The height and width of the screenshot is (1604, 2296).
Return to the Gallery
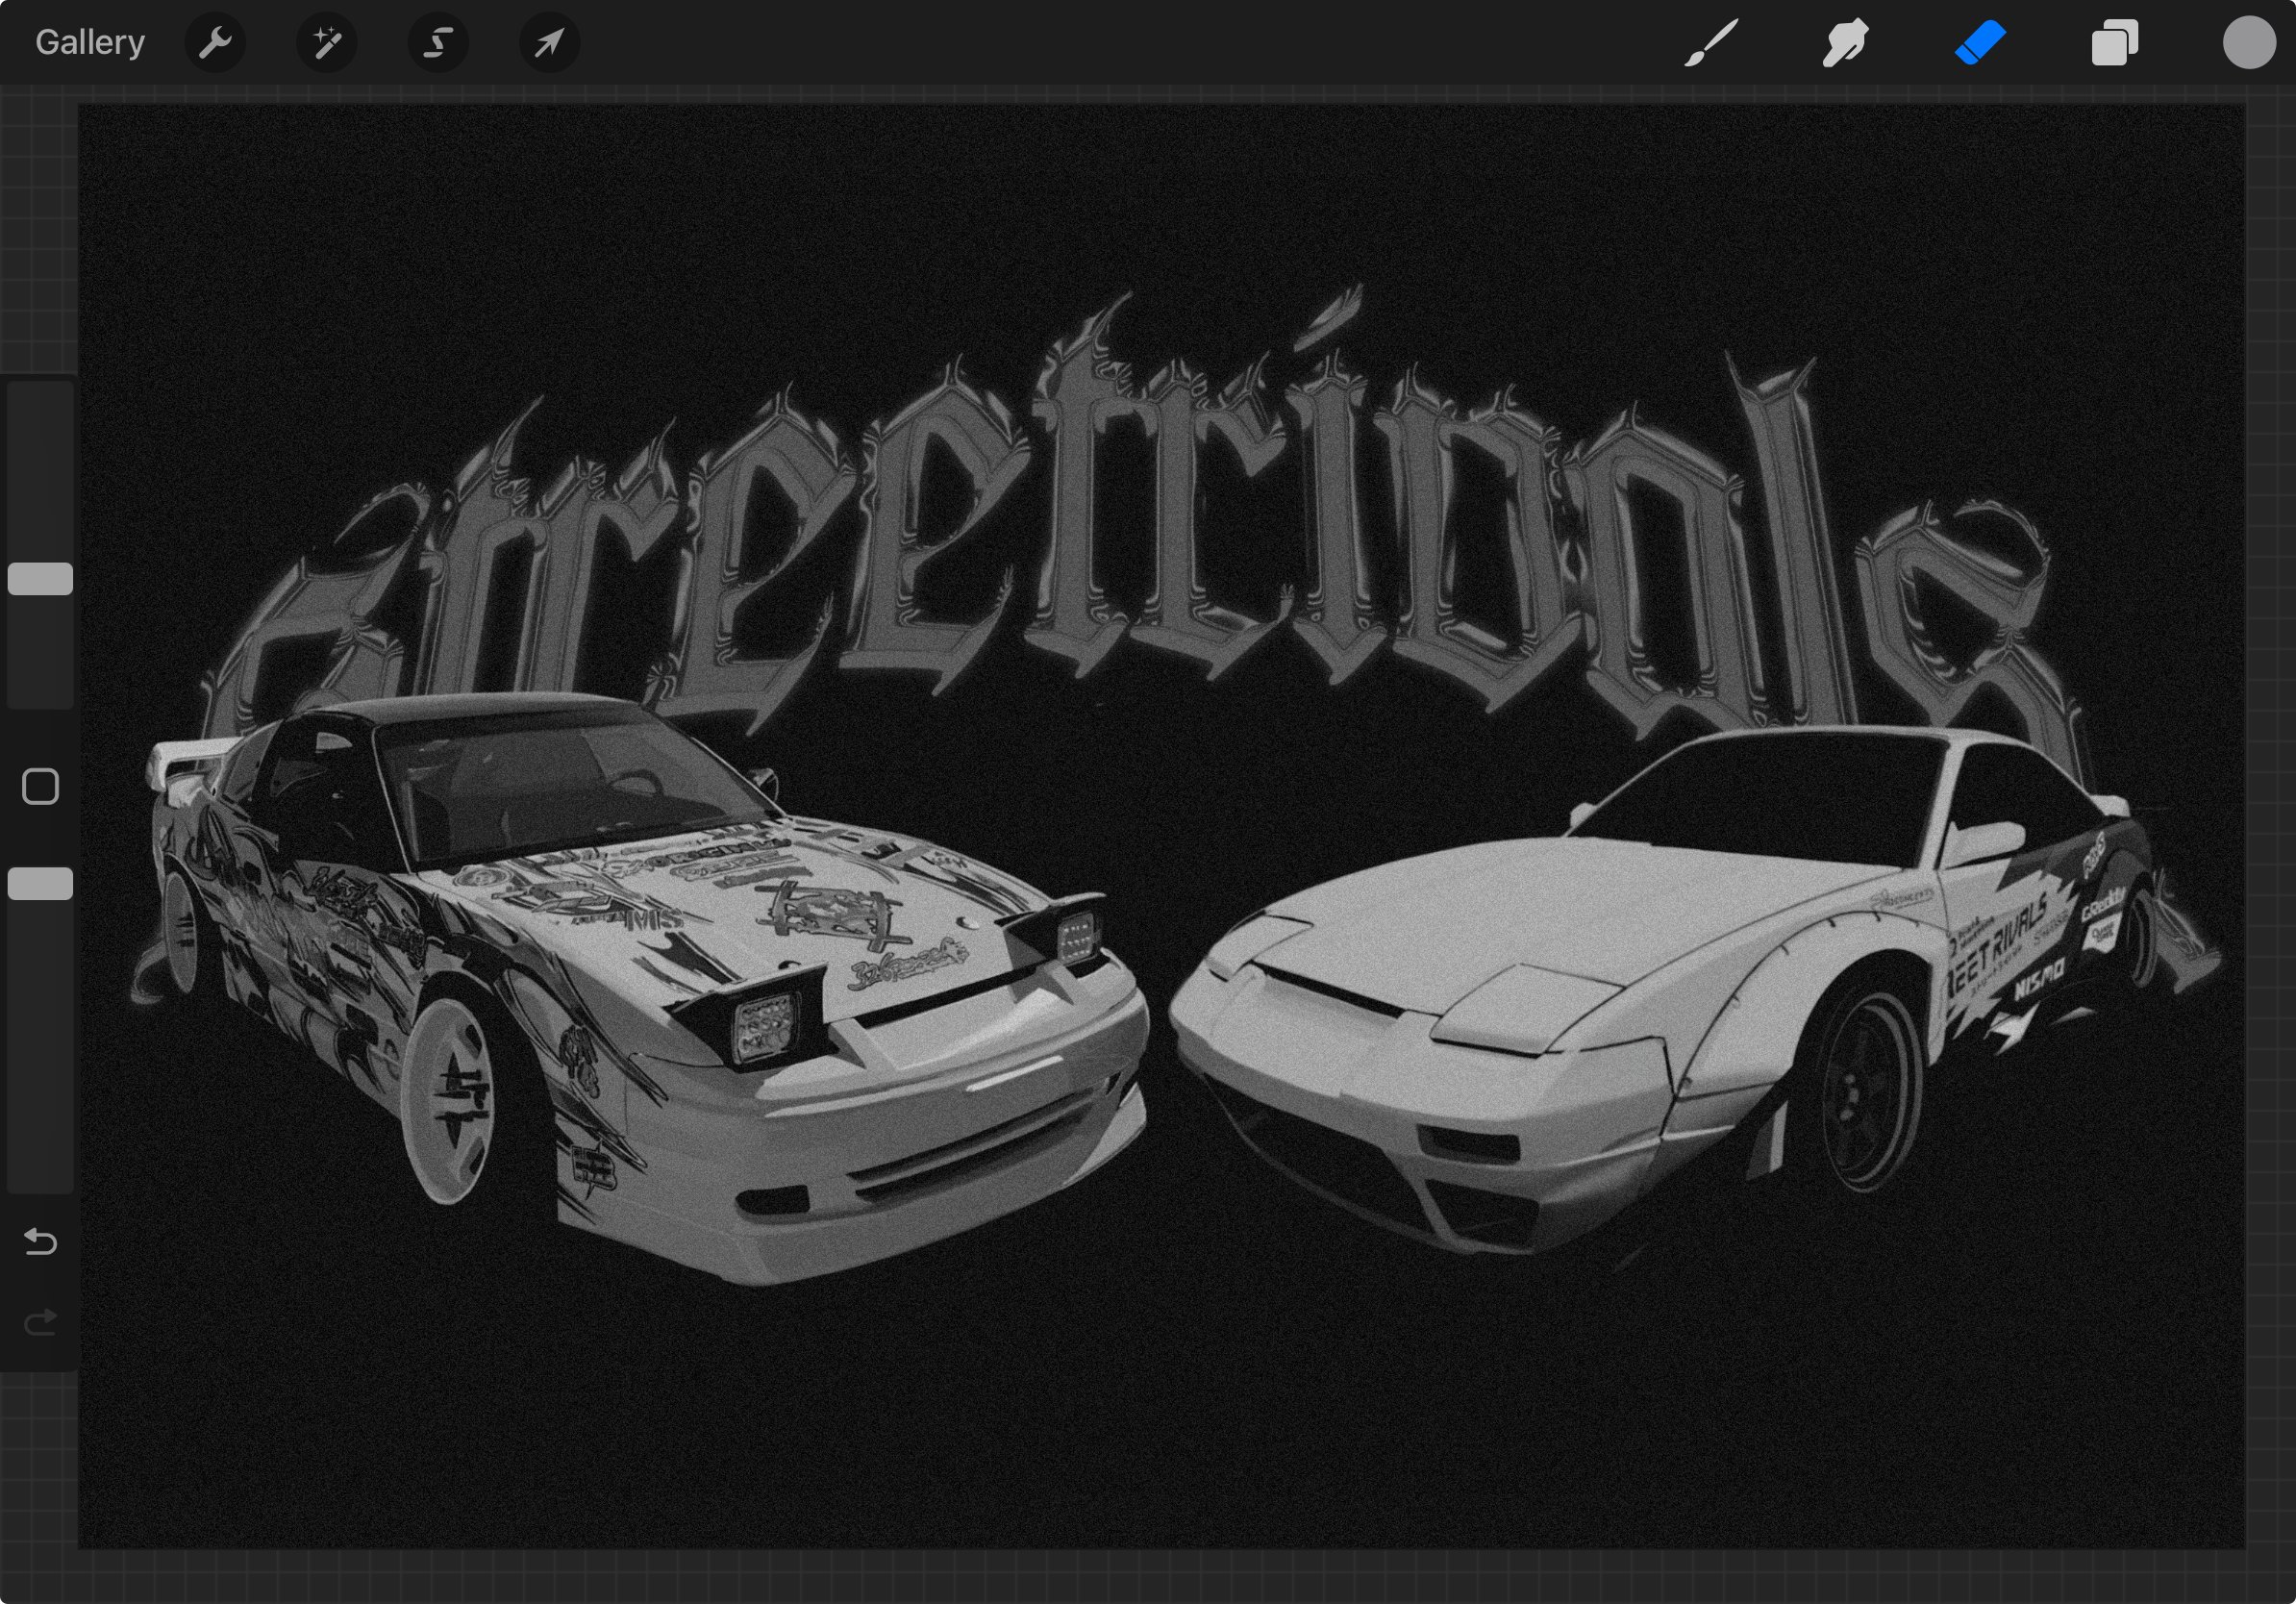pyautogui.click(x=90, y=42)
